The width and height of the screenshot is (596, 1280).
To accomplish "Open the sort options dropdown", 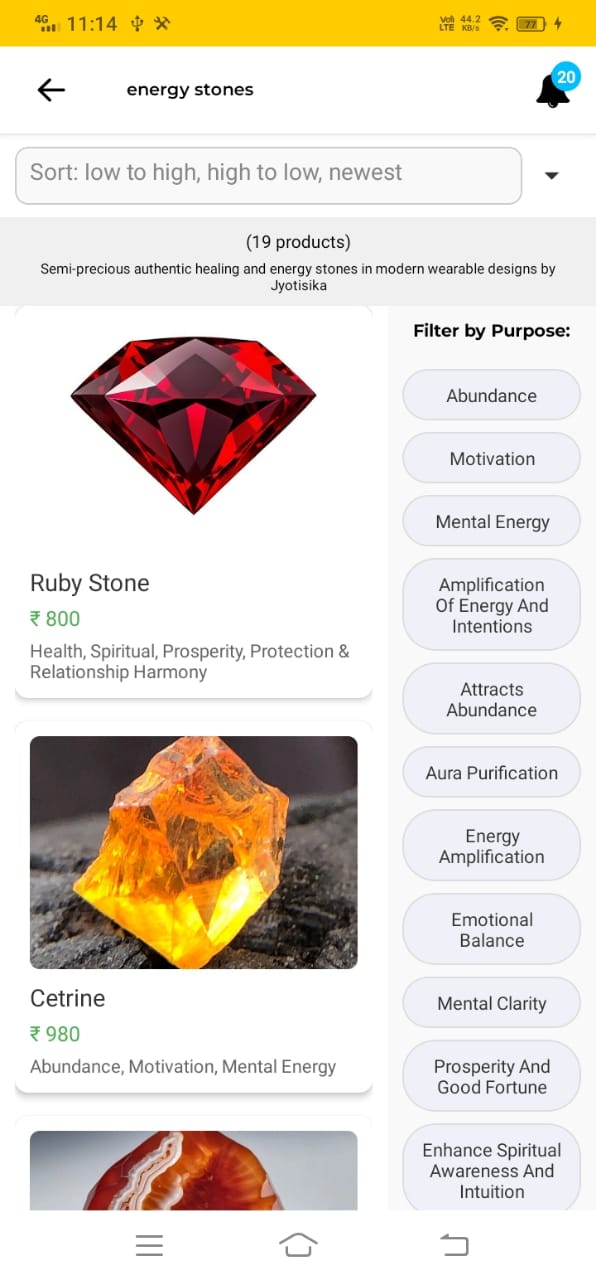I will pos(268,175).
